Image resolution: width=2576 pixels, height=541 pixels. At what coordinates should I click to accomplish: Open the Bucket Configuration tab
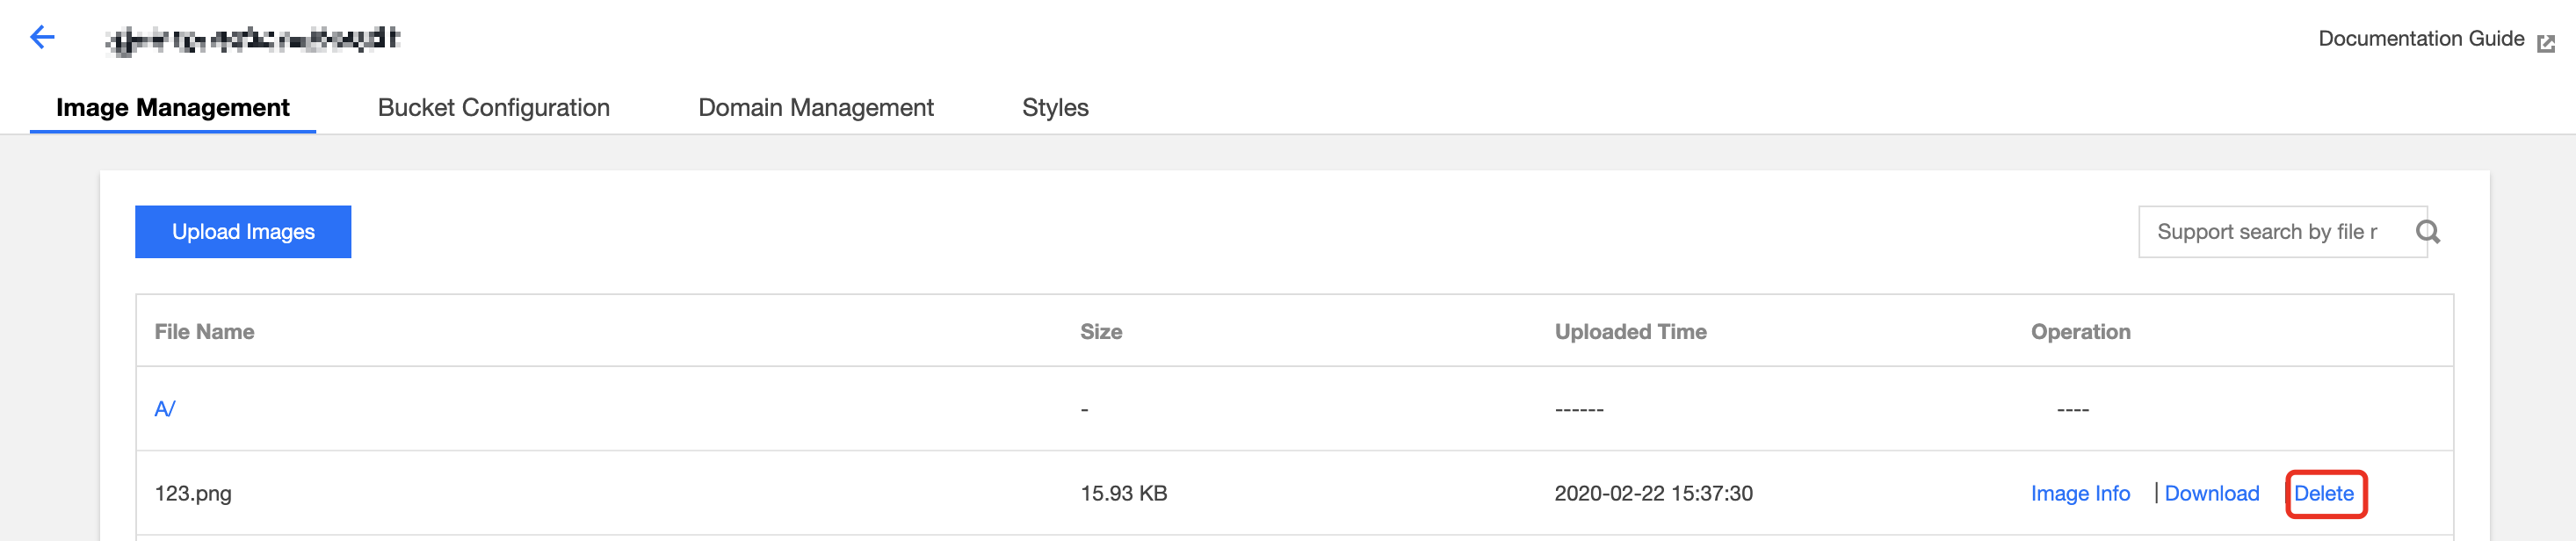click(x=493, y=108)
